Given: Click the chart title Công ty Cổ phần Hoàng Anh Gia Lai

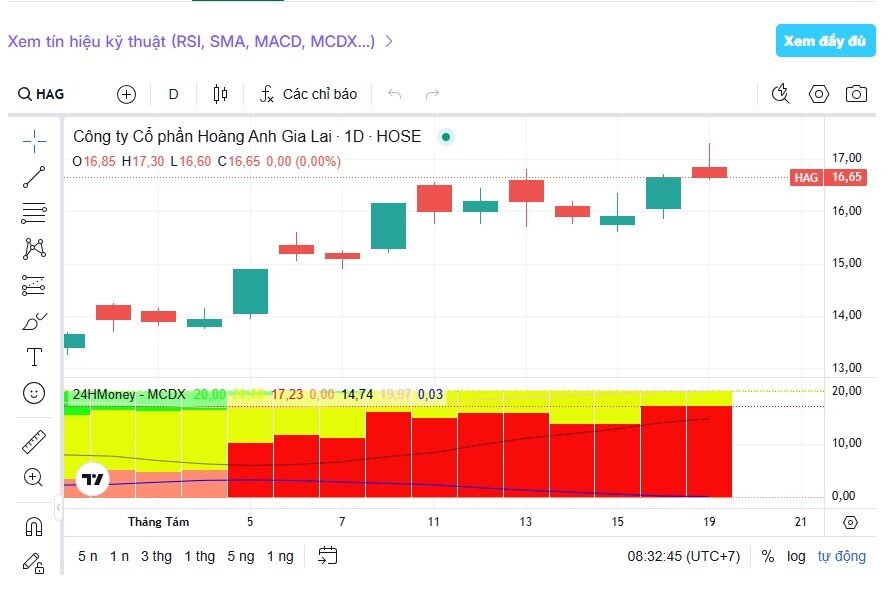Looking at the screenshot, I should (x=202, y=136).
